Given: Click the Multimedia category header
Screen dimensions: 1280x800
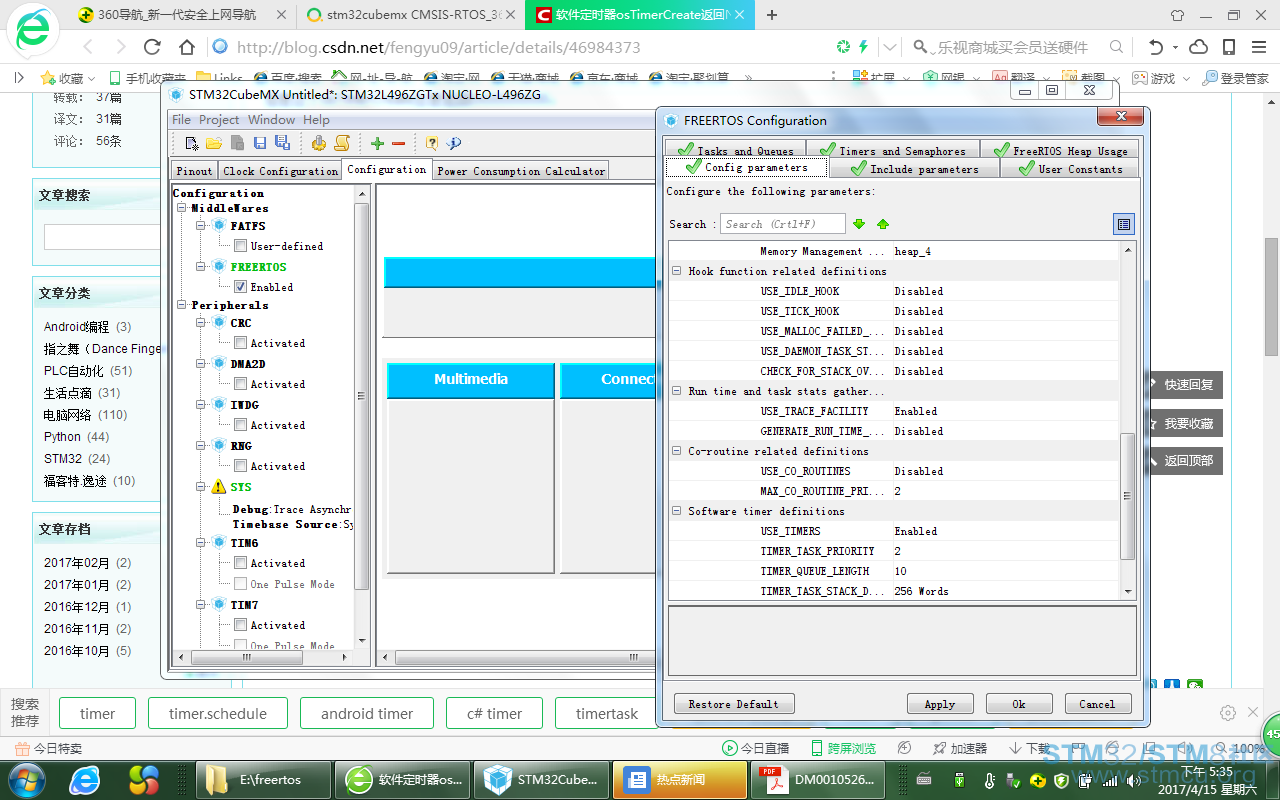Looking at the screenshot, I should click(470, 380).
